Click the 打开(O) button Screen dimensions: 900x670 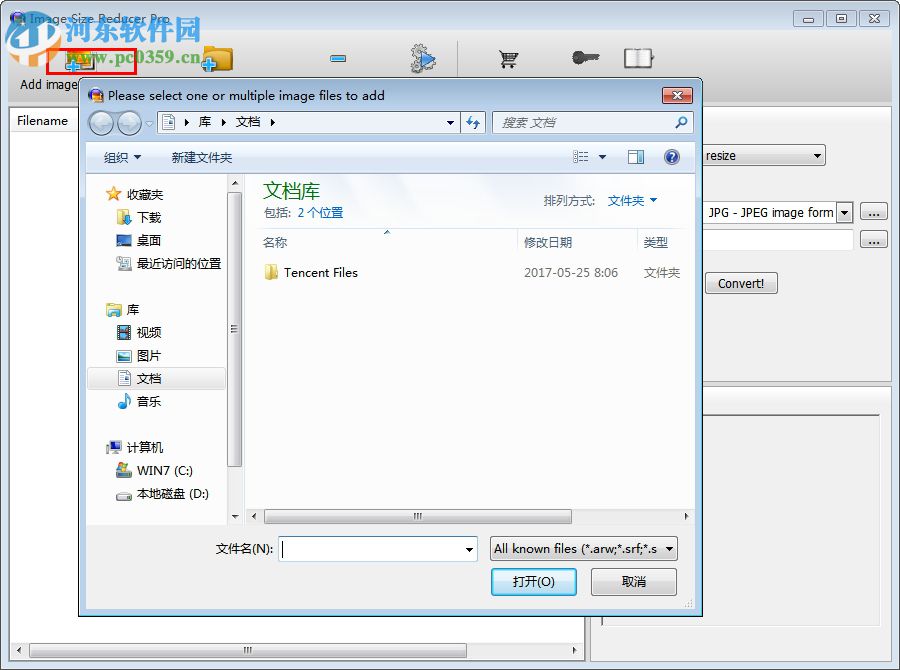tap(533, 581)
